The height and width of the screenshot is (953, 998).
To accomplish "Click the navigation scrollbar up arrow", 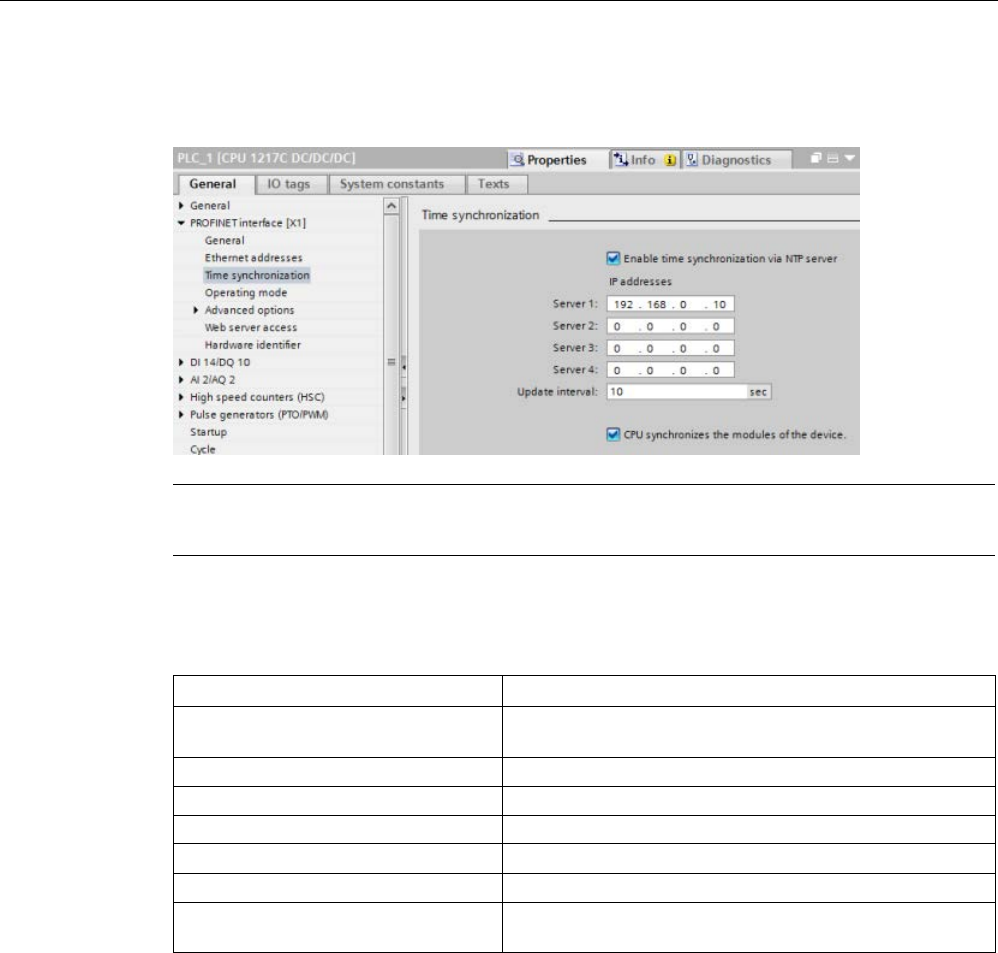I will click(x=391, y=206).
